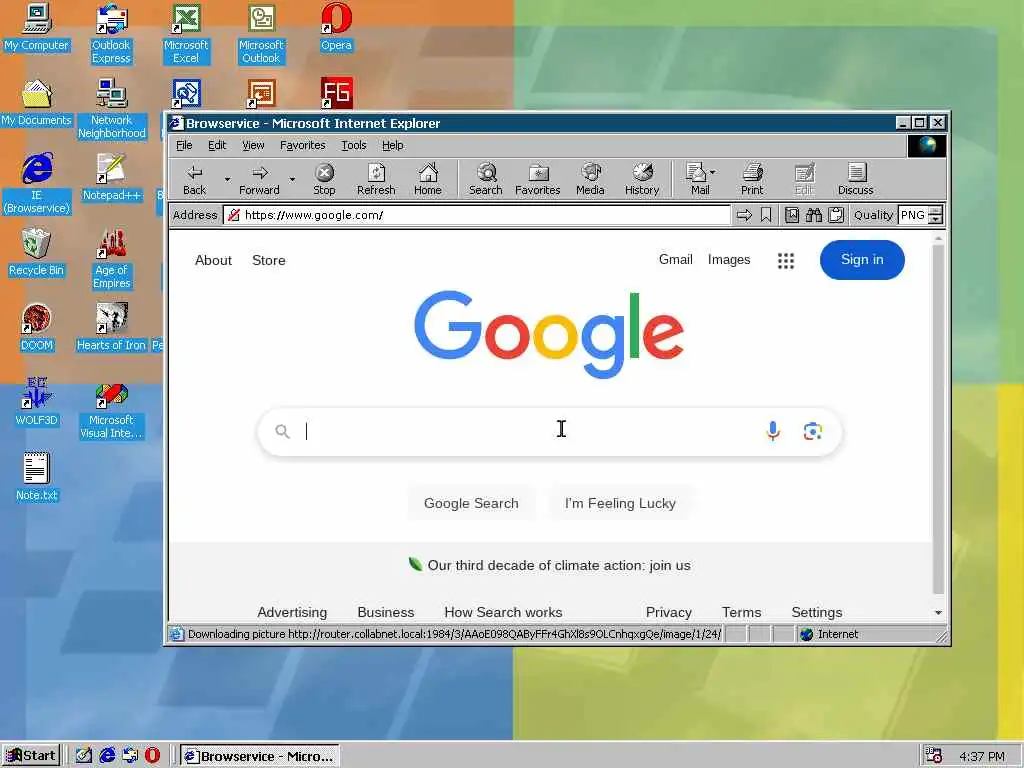Launch Opera from the quick launch bar
This screenshot has height=768, width=1024.
[x=152, y=756]
